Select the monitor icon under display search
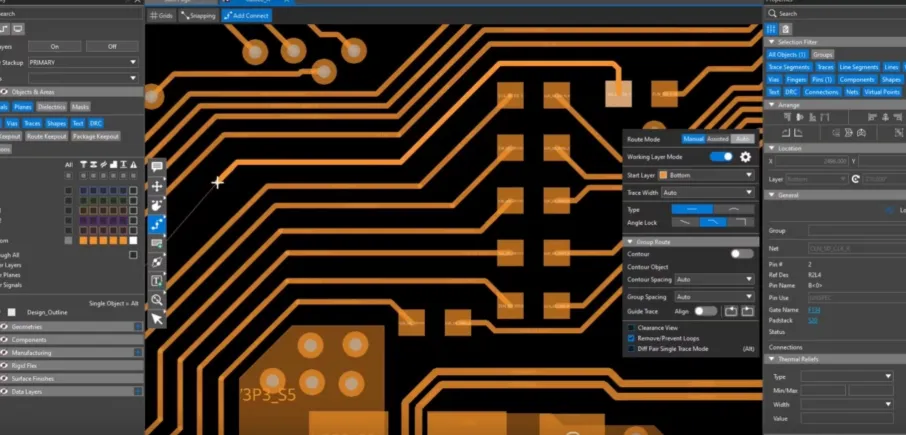 (x=18, y=29)
